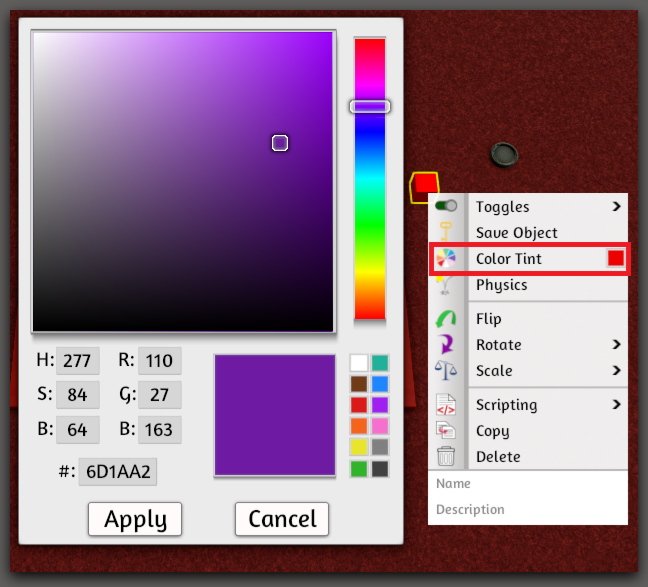Expand the Rotate submenu arrow
Viewport: 648px width, 587px height.
617,344
